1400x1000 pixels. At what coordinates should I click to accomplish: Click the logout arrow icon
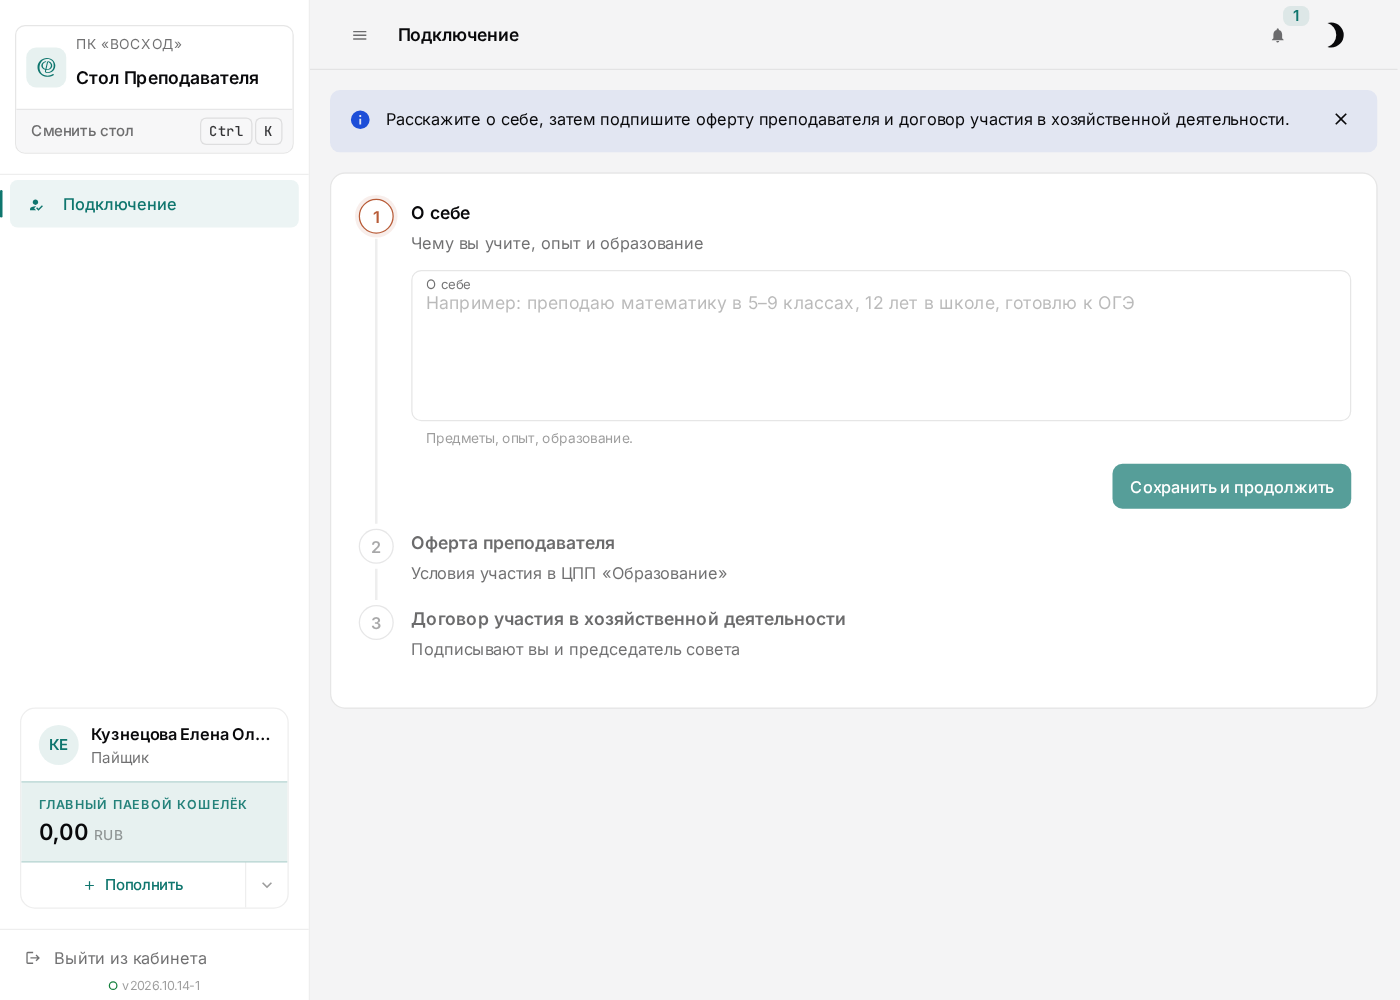click(33, 958)
